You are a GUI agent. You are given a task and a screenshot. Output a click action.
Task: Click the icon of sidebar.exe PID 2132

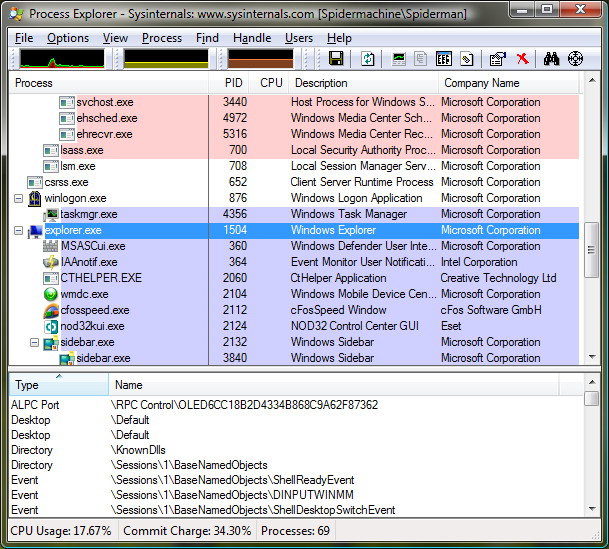pos(51,342)
